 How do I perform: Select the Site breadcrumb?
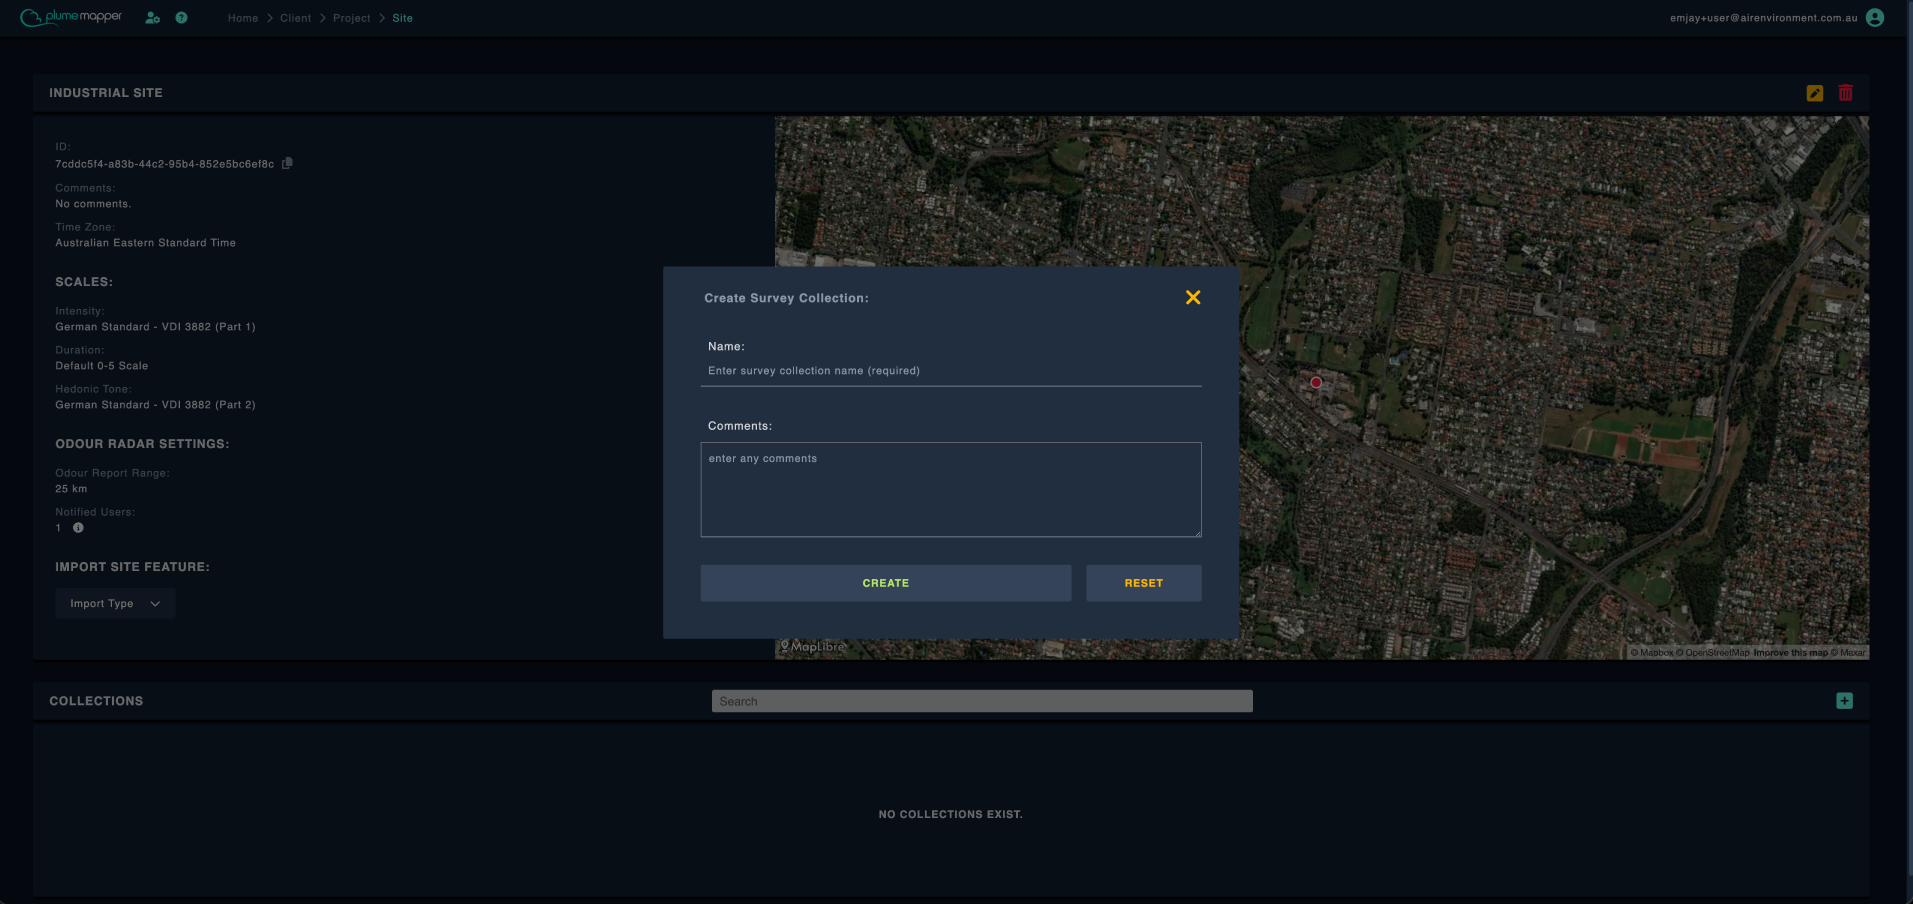[x=402, y=18]
